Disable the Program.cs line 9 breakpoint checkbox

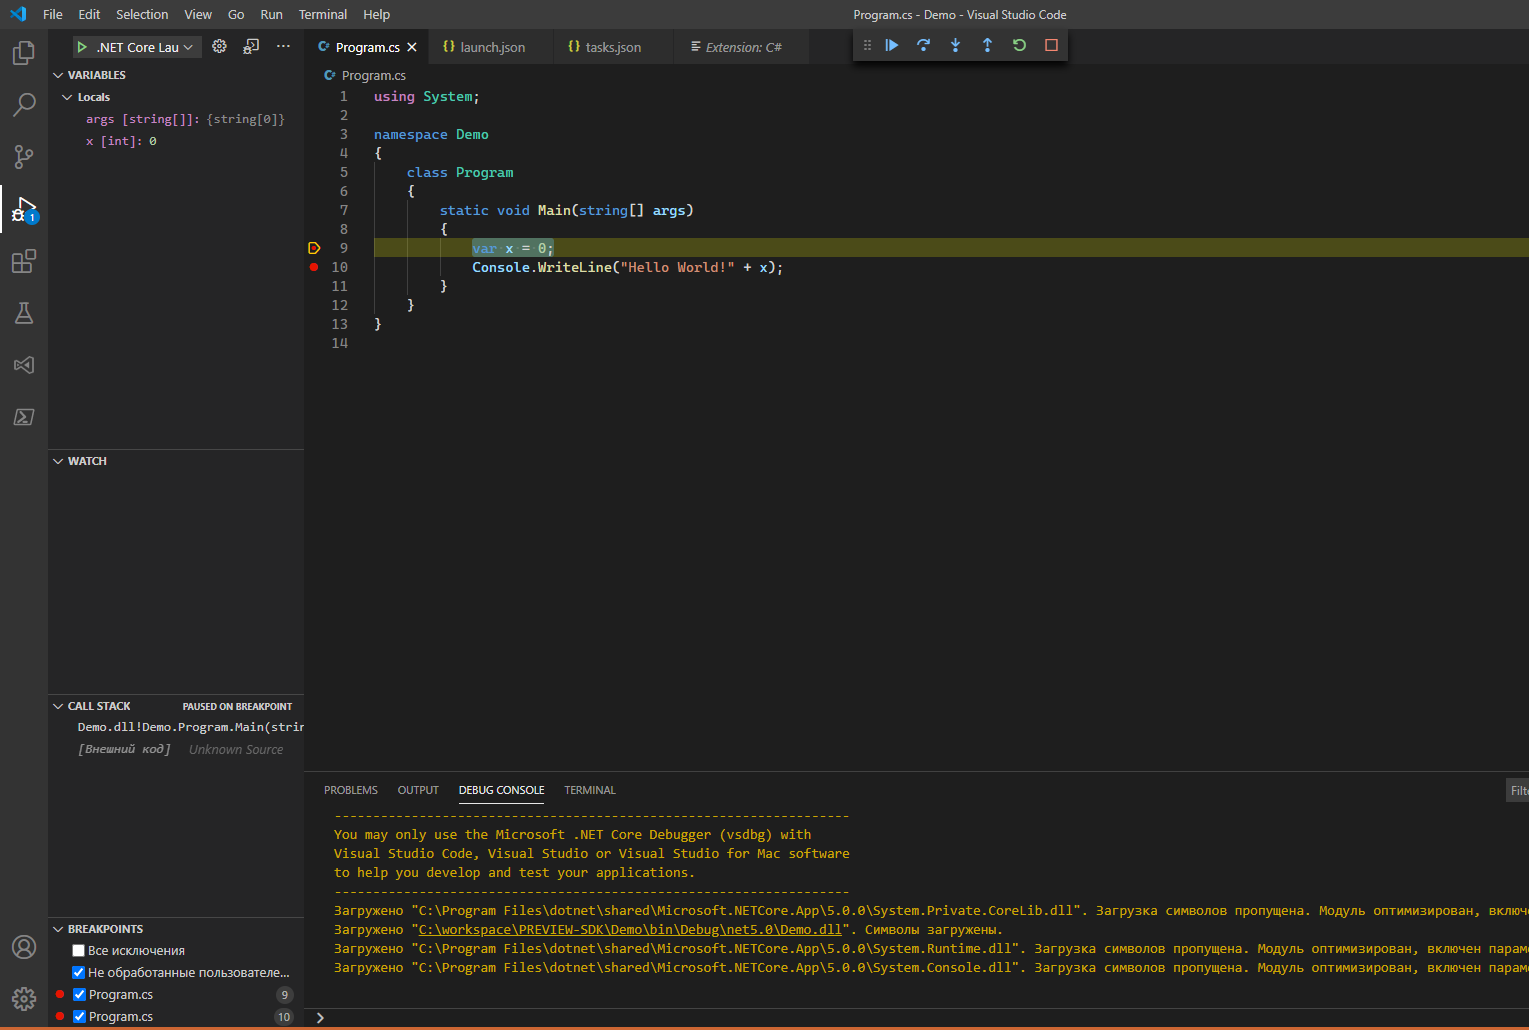point(80,994)
